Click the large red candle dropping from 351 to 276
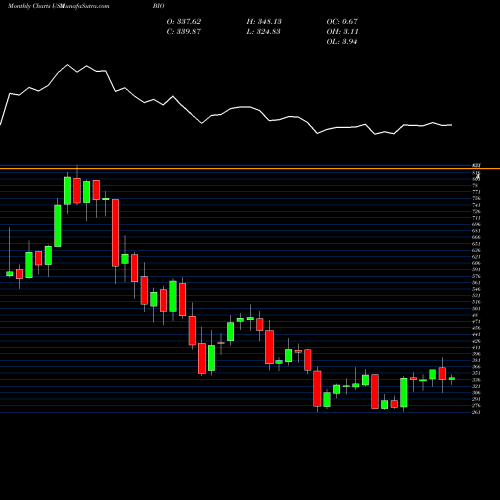Screen dimensions: 500x500 [x=375, y=391]
